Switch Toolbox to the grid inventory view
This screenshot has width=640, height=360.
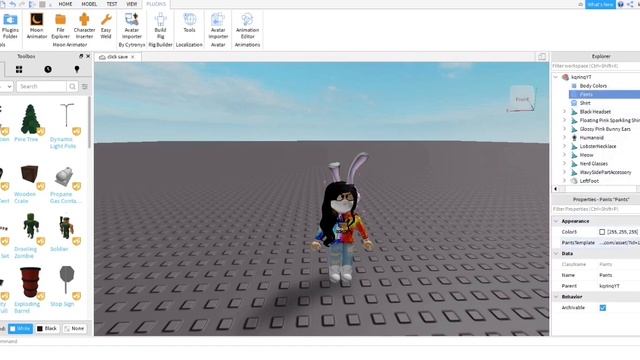click(19, 70)
